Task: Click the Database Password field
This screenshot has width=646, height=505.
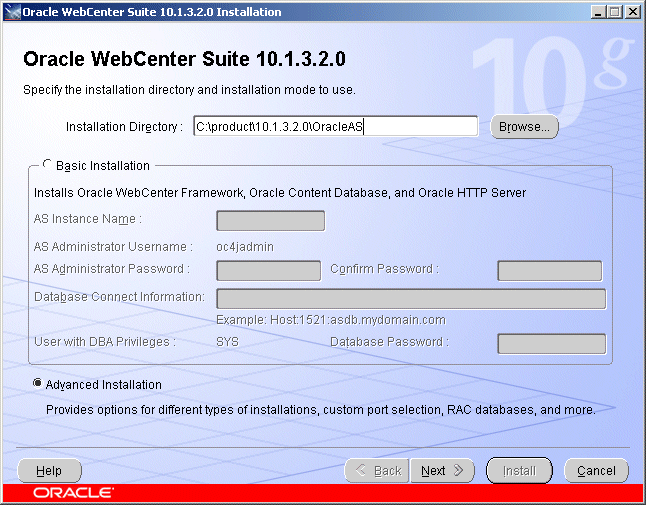Action: click(x=552, y=344)
